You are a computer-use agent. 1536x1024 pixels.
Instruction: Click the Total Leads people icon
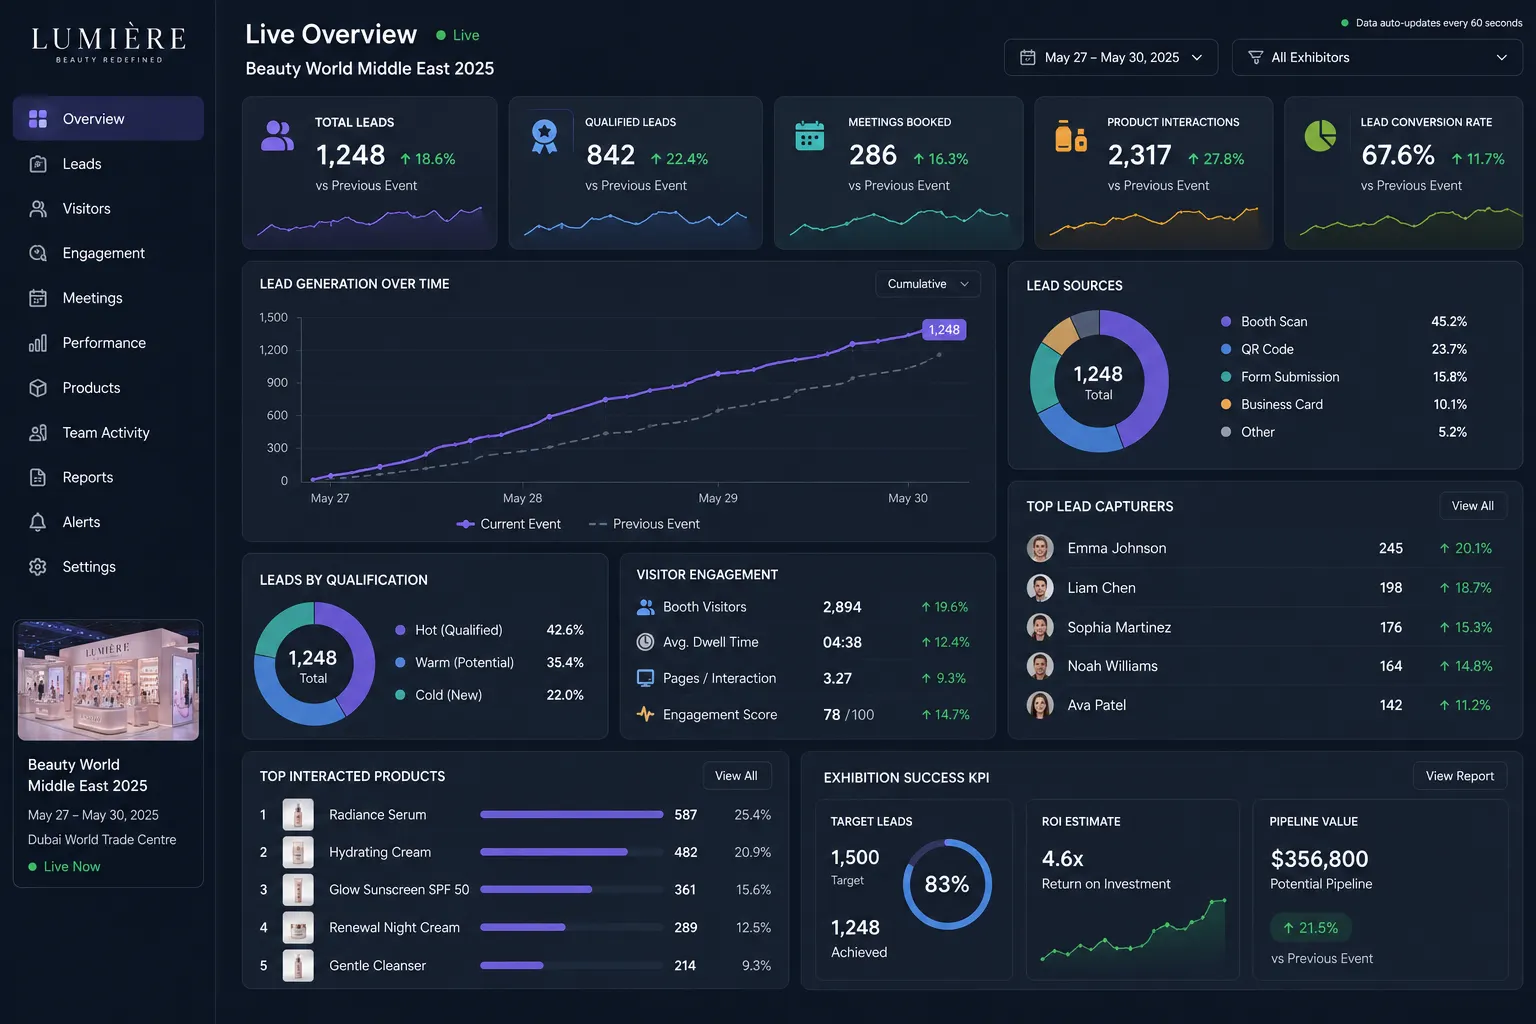[277, 136]
